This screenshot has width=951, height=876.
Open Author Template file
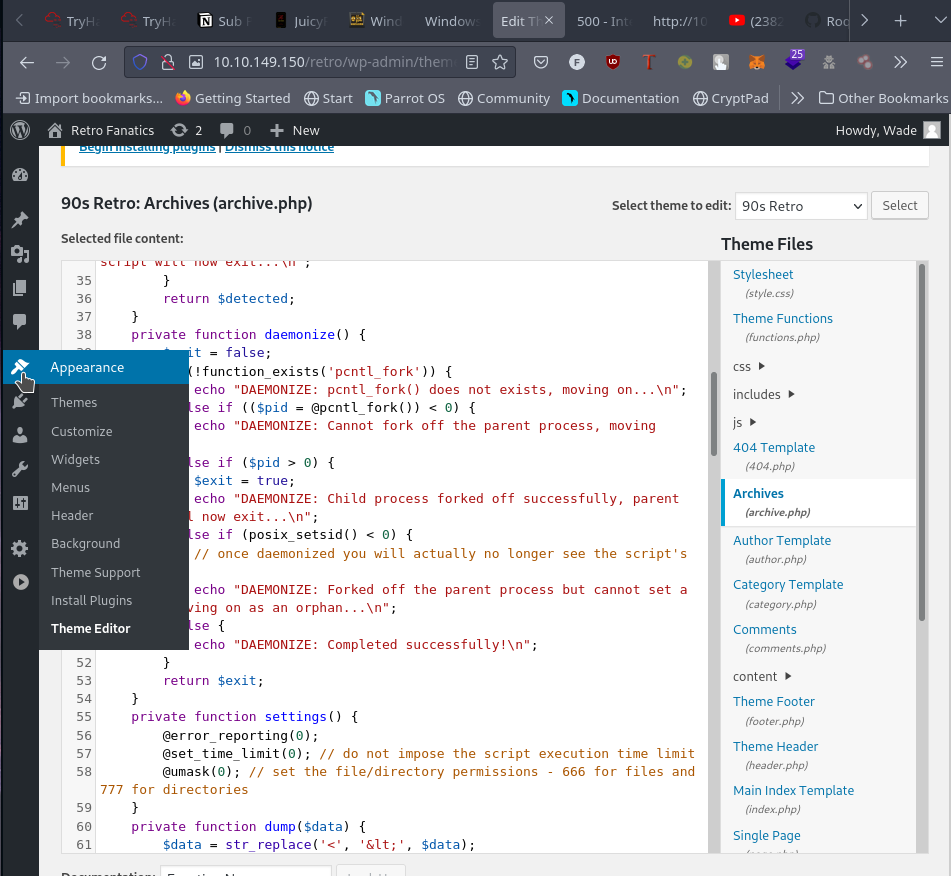point(782,541)
